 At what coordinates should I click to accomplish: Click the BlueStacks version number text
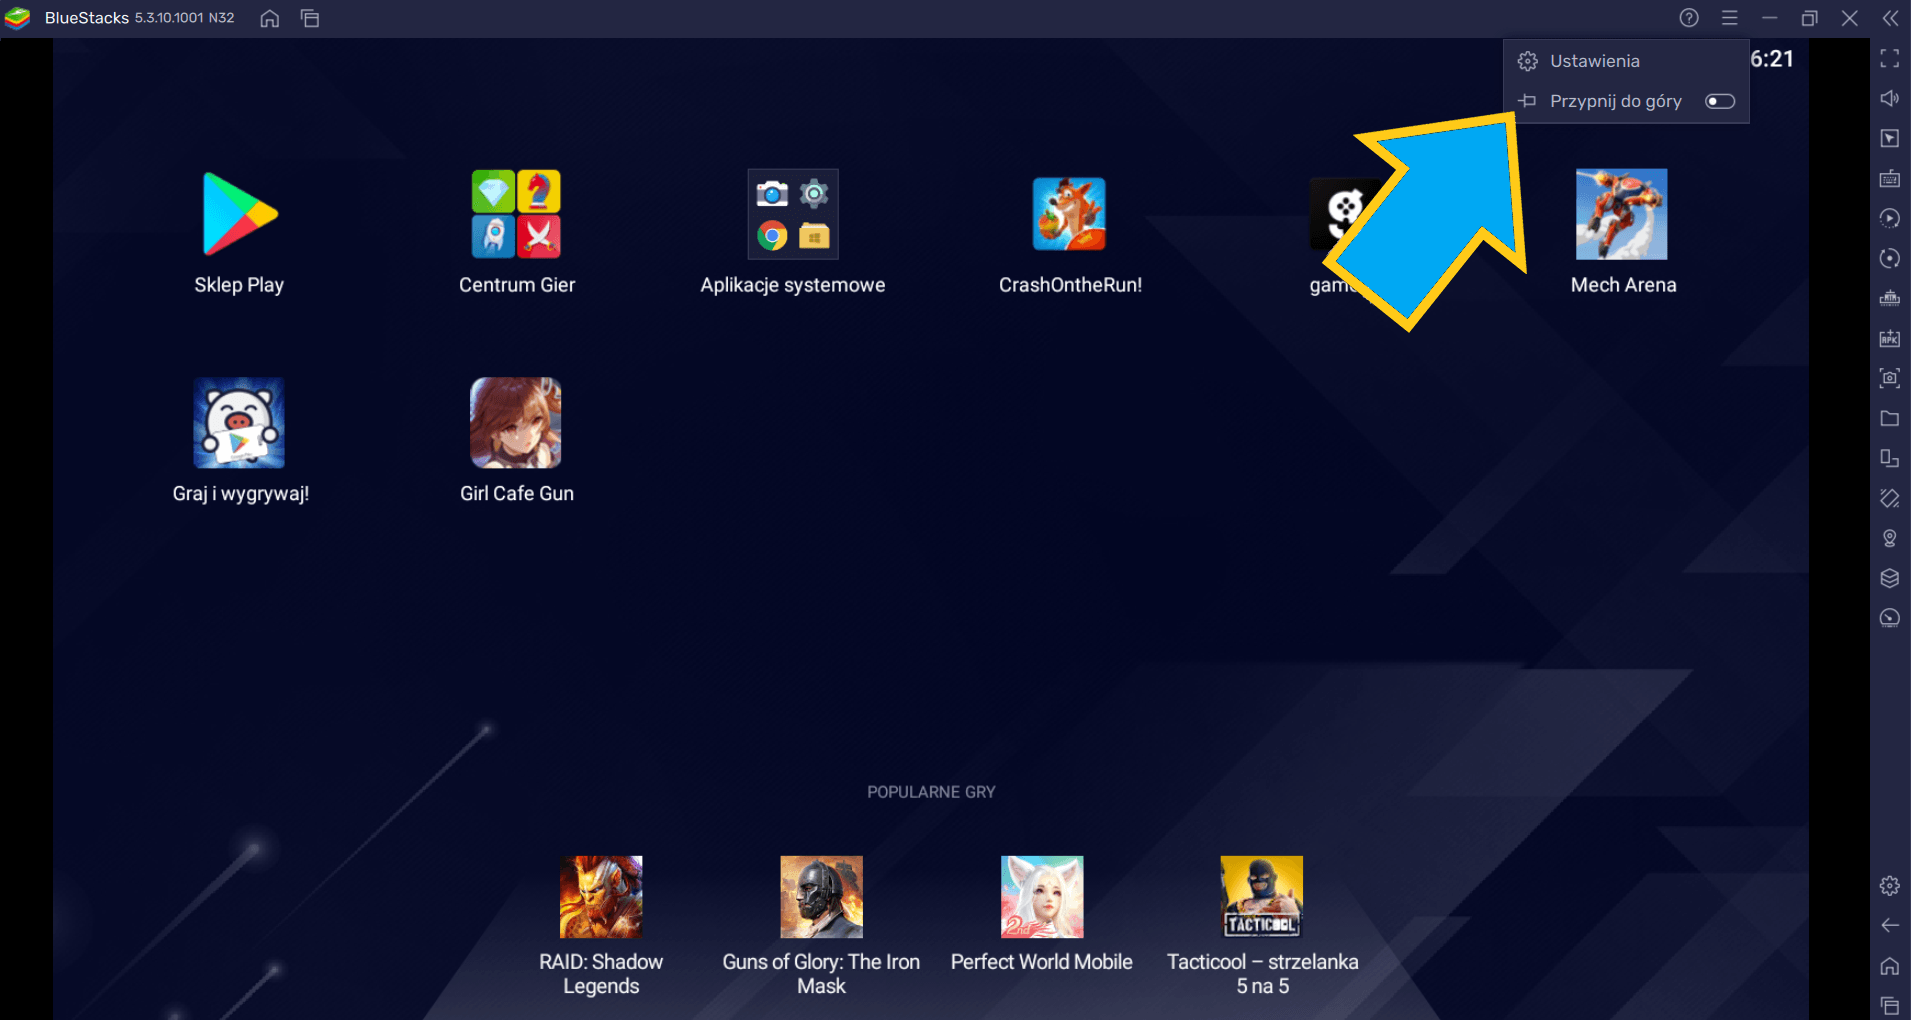(x=185, y=18)
